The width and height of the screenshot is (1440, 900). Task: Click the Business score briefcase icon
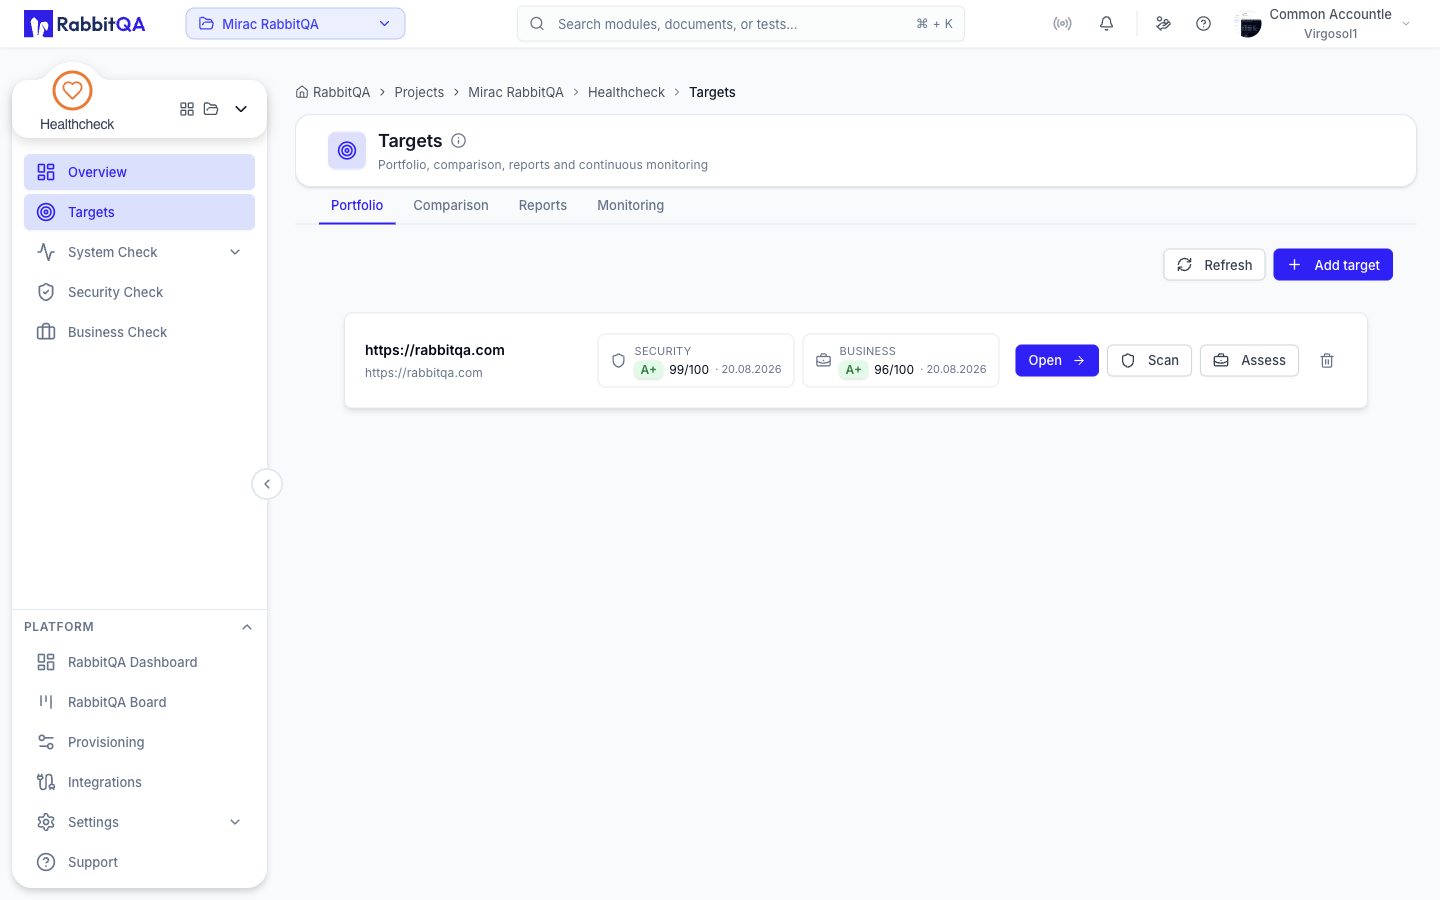click(823, 361)
